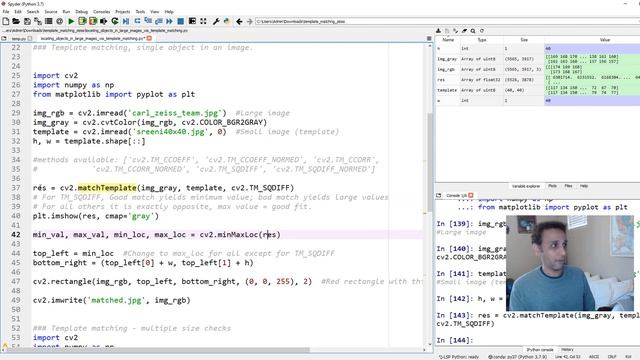Stop debugging blue square icon

point(180,21)
